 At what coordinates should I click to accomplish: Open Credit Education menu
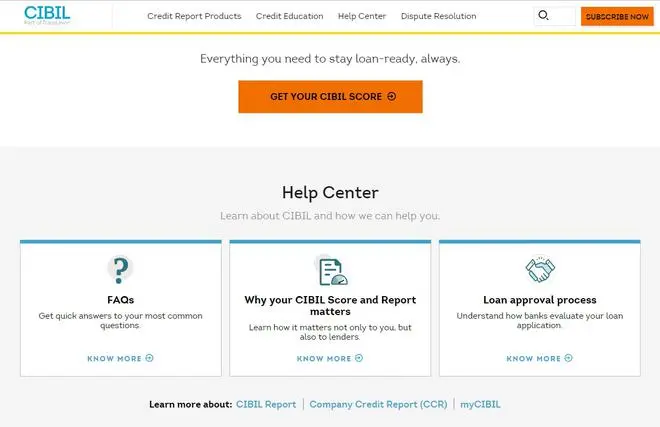[290, 16]
